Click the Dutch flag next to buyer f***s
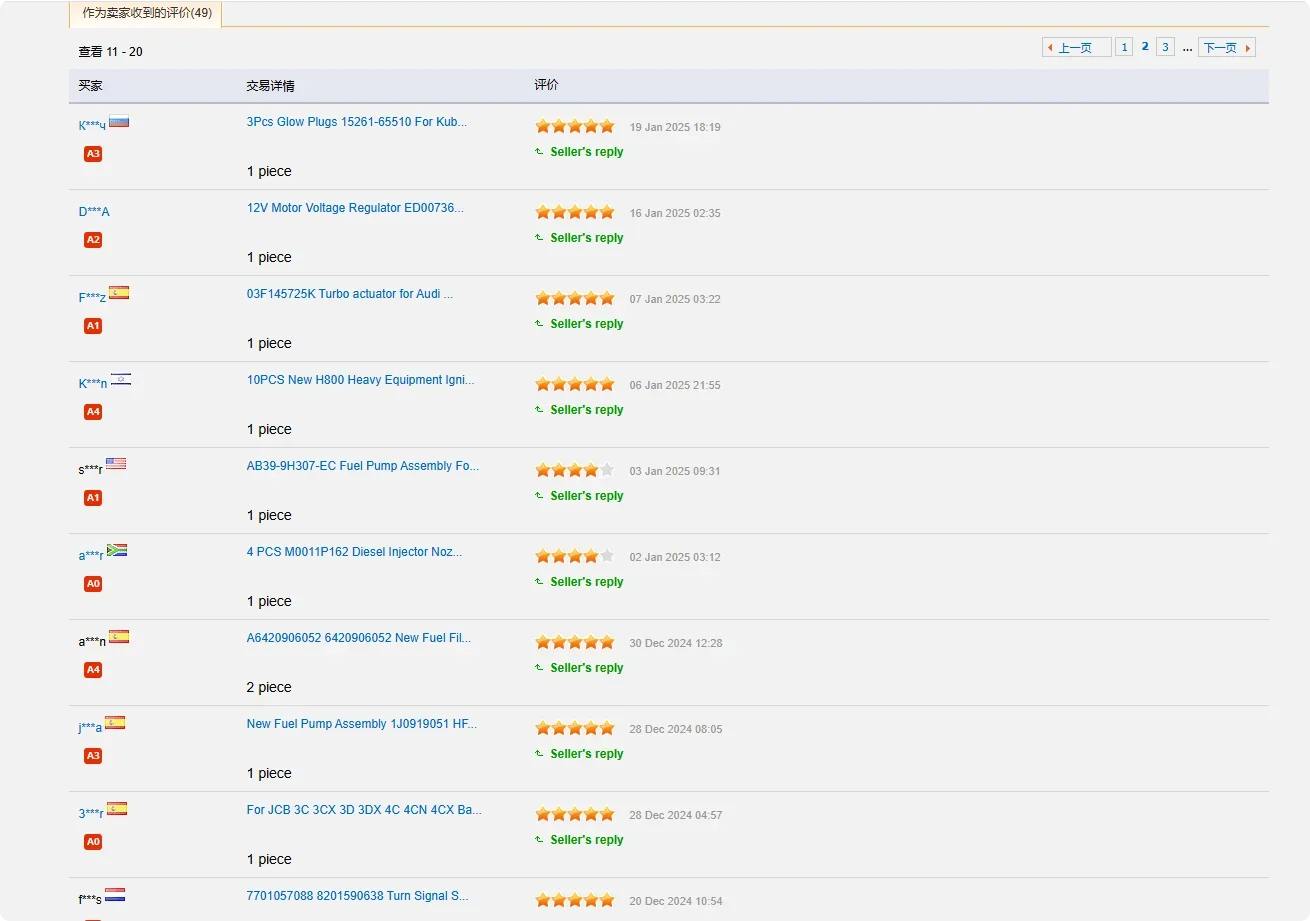1310x921 pixels. tap(115, 895)
